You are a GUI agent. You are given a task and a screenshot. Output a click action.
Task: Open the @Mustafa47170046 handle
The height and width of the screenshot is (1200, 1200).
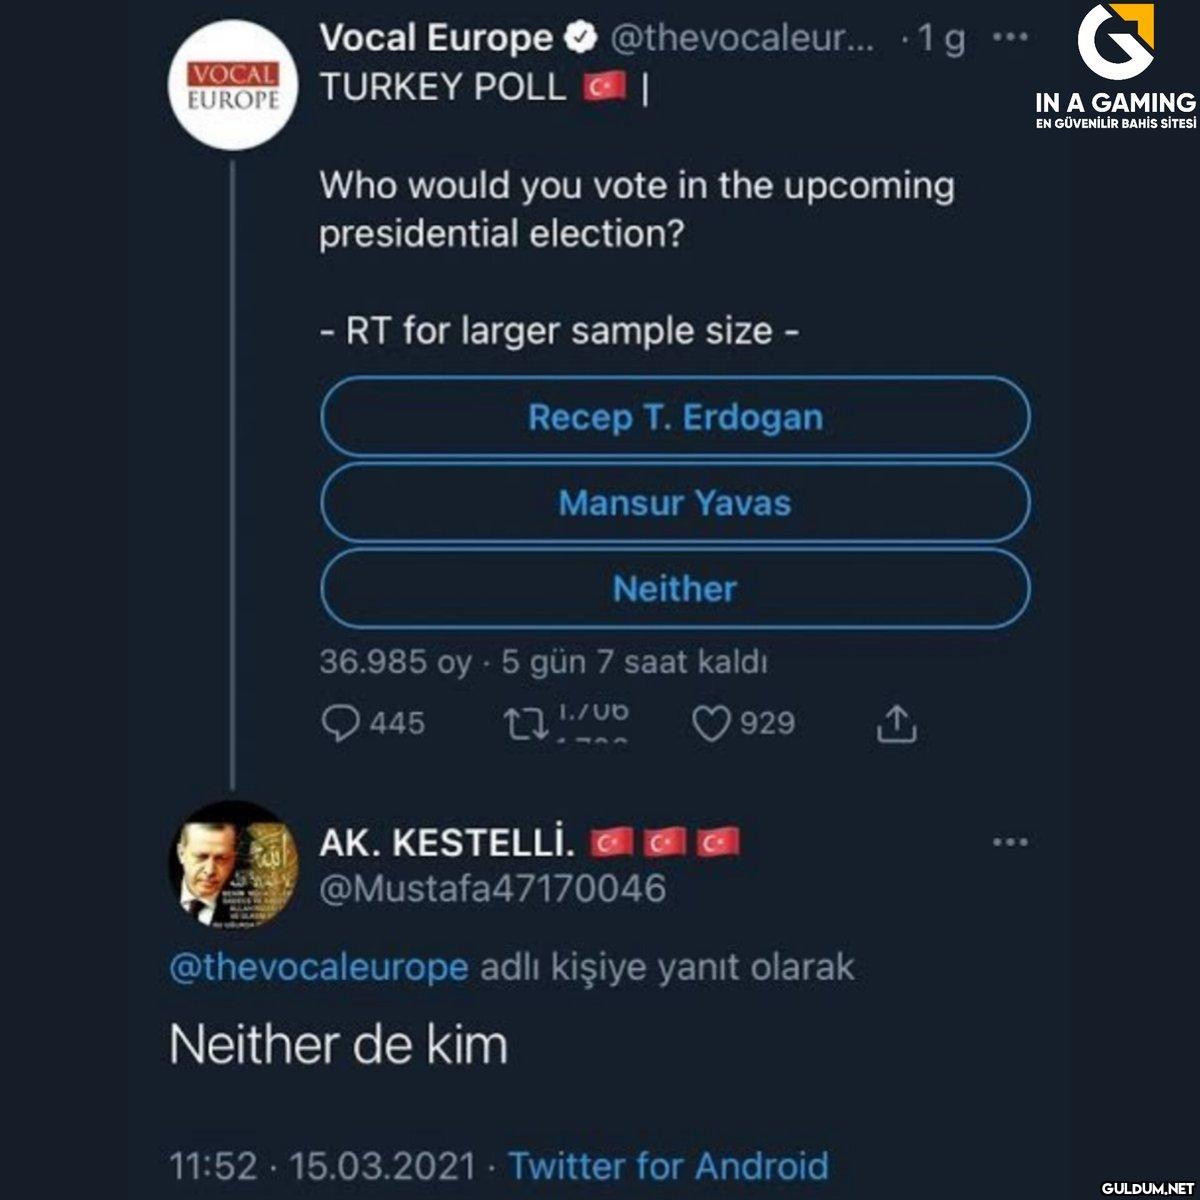coord(492,888)
